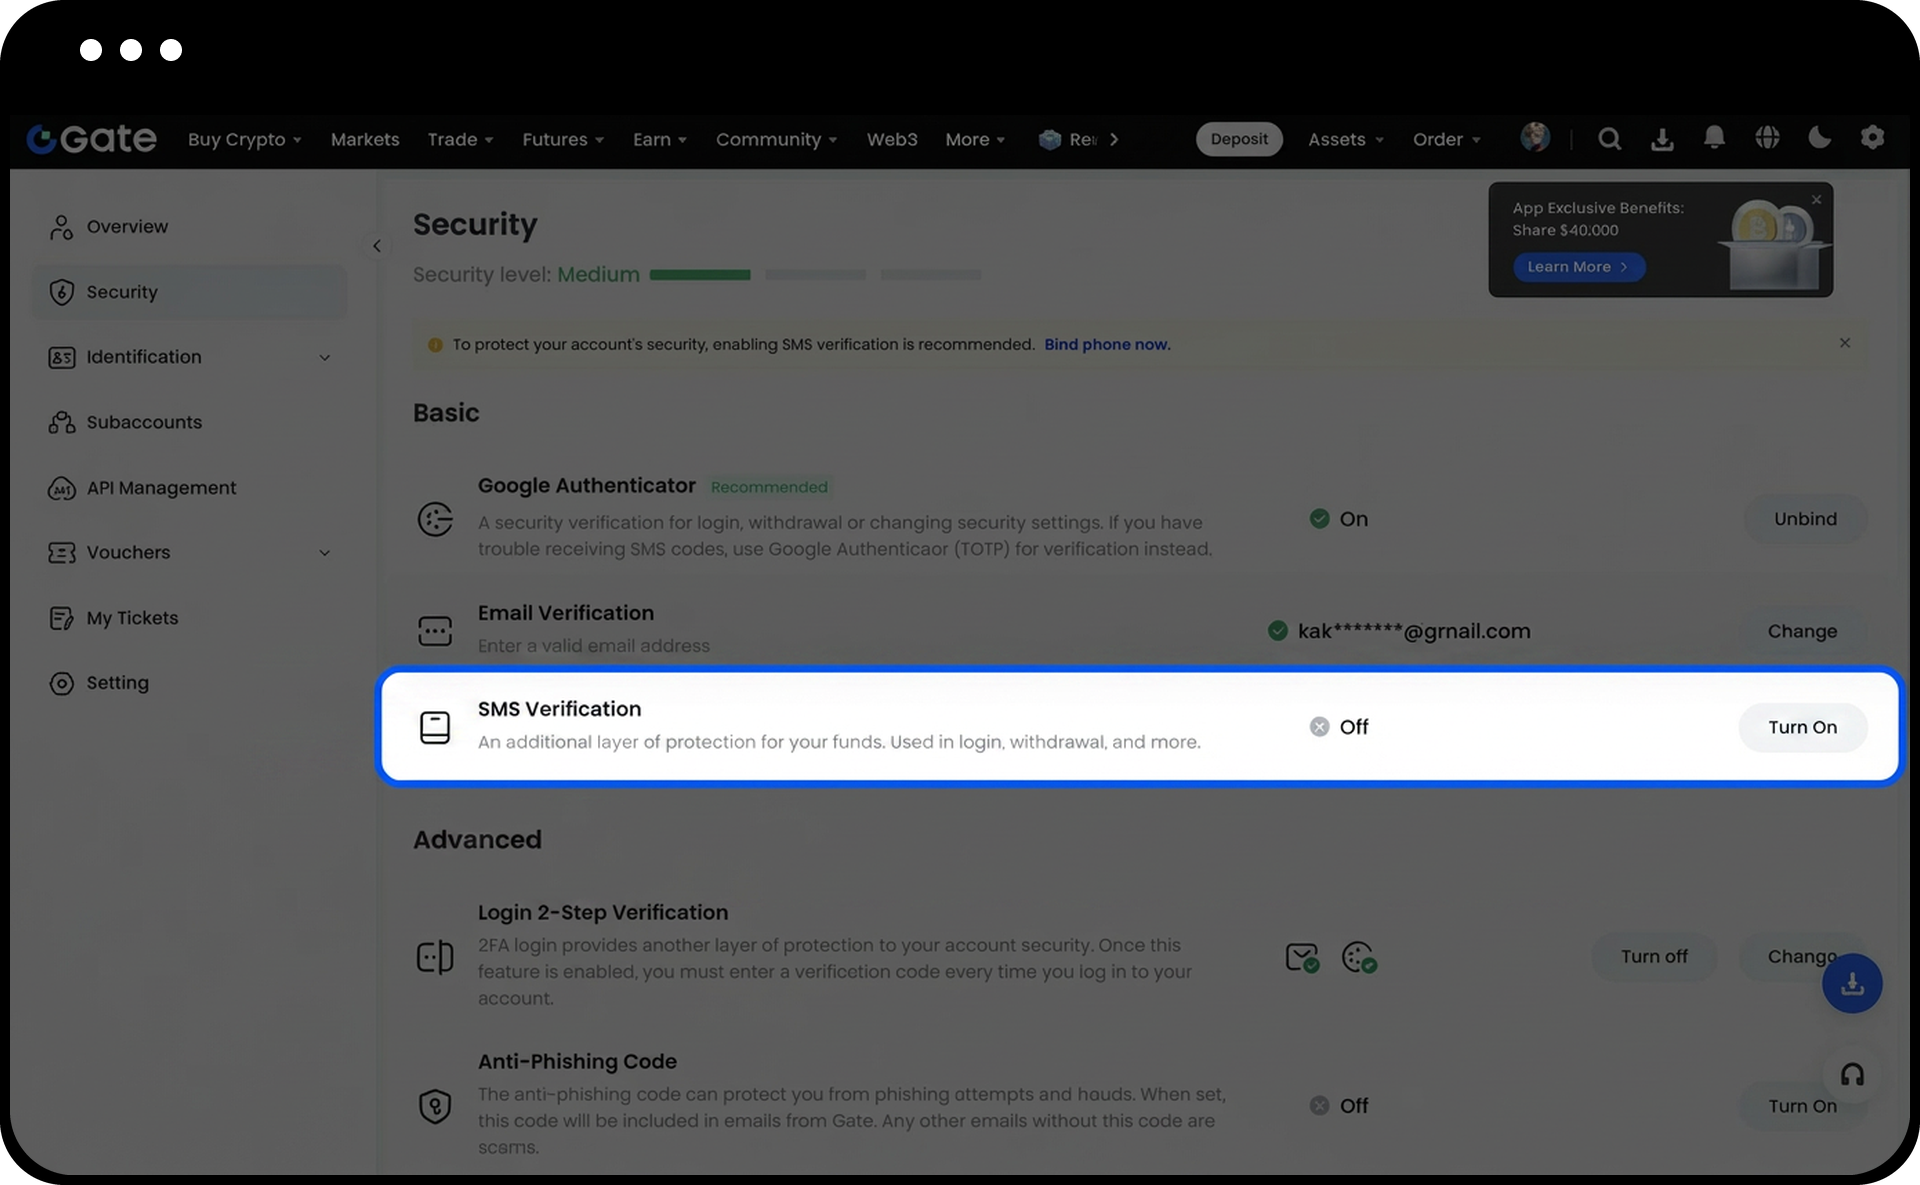Viewport: 1920px width, 1185px height.
Task: Open settings gear in top bar
Action: (1872, 138)
